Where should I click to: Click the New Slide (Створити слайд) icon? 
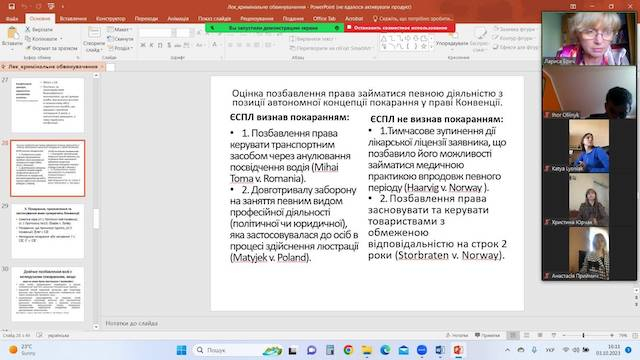(x=94, y=33)
